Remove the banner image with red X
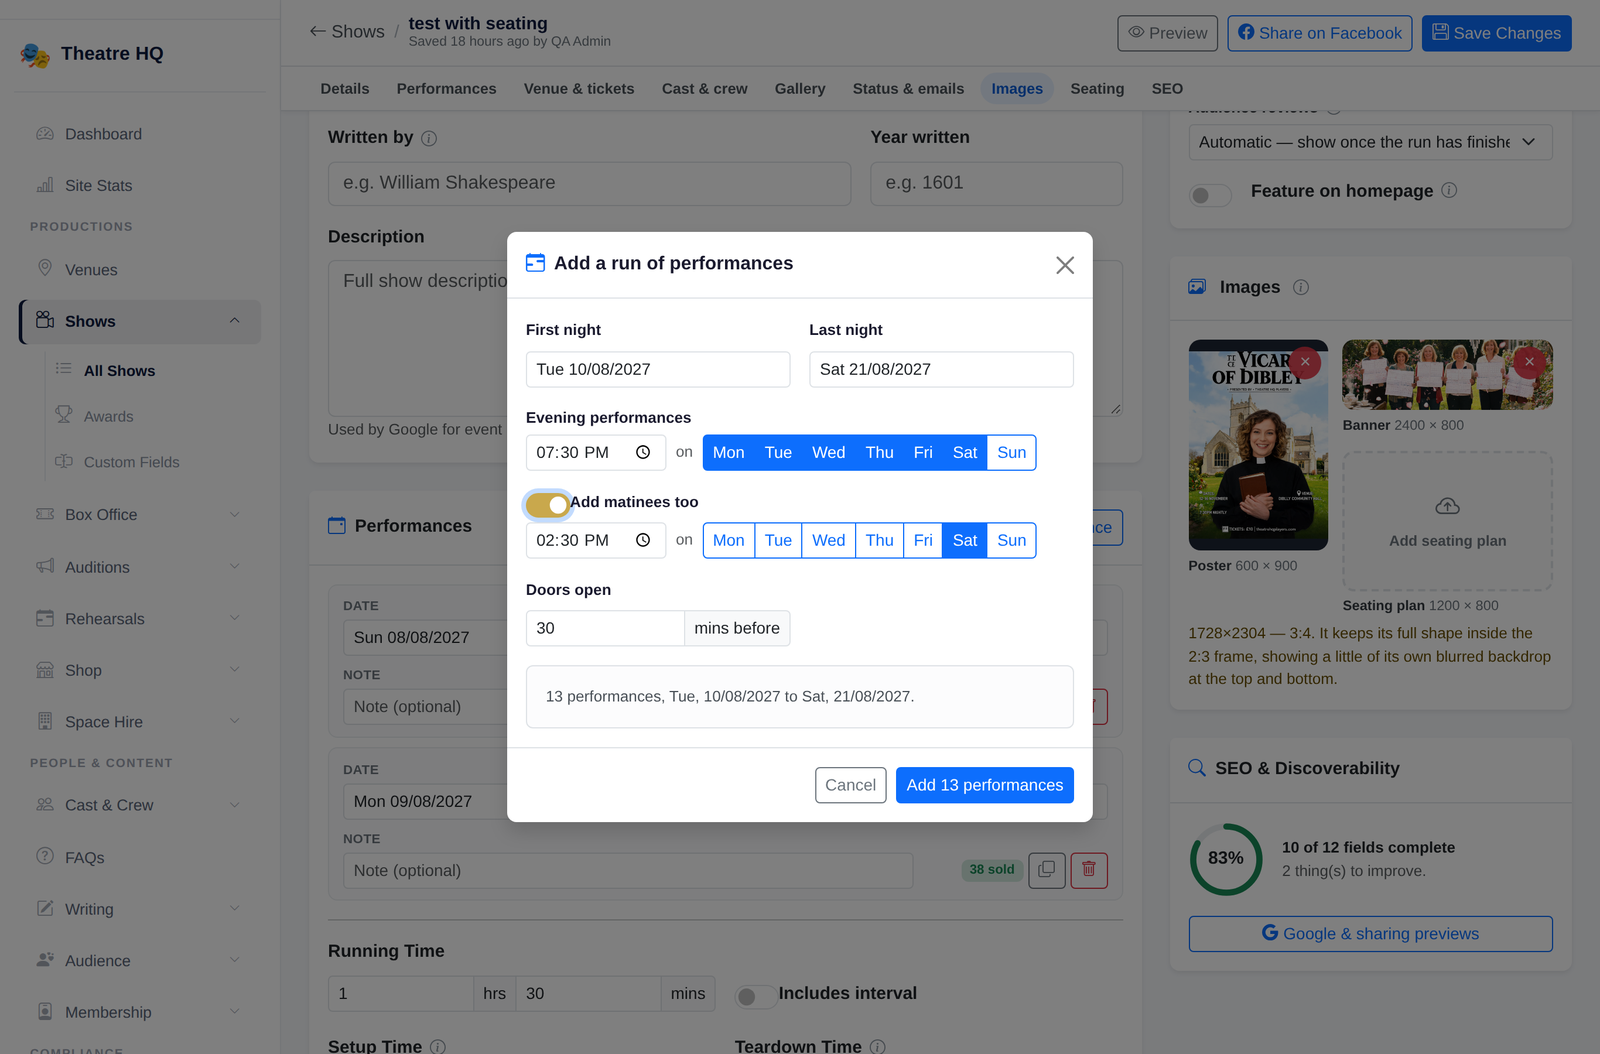 [1529, 362]
